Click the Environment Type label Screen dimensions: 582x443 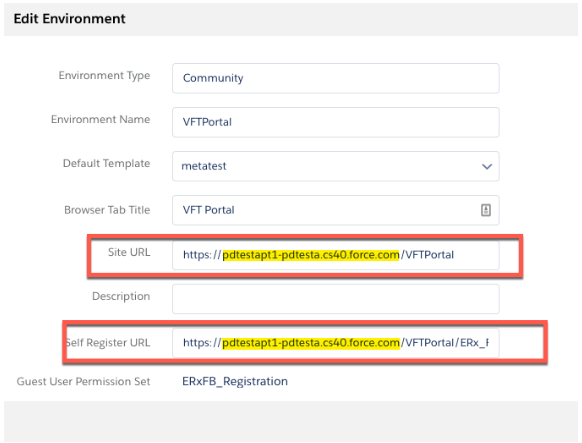(x=104, y=76)
